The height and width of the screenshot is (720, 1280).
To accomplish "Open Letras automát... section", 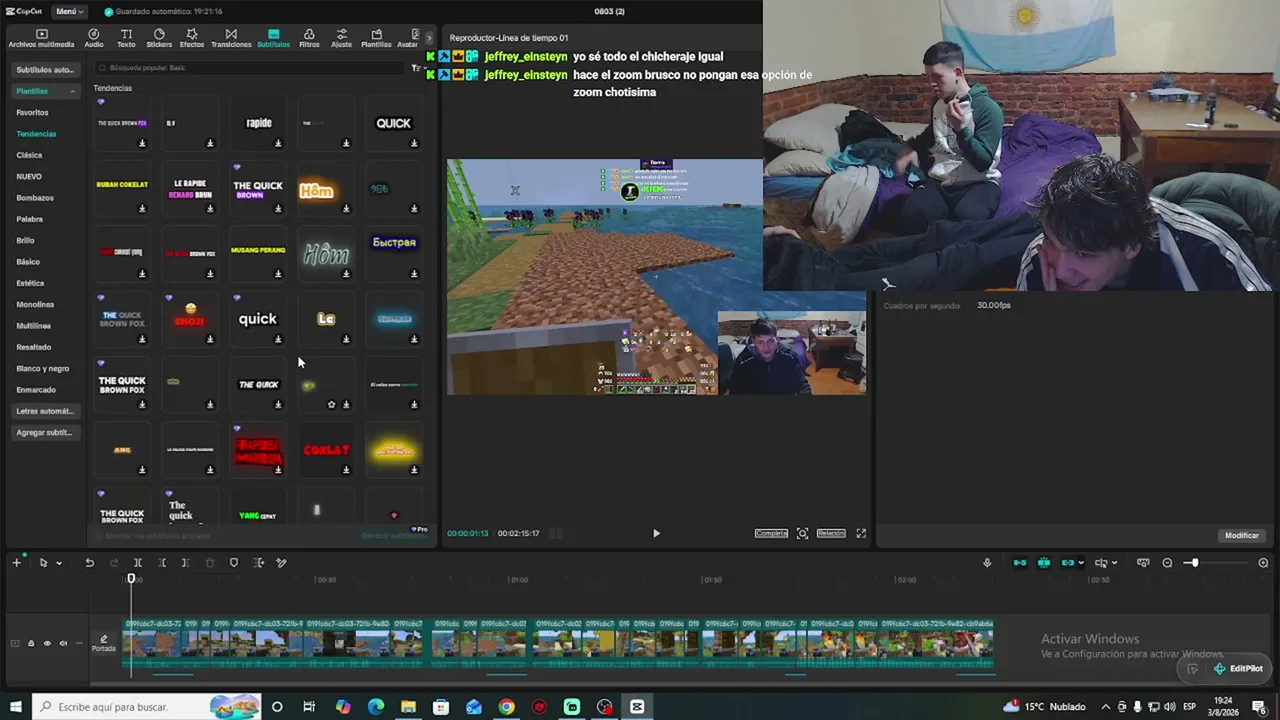I will [45, 411].
